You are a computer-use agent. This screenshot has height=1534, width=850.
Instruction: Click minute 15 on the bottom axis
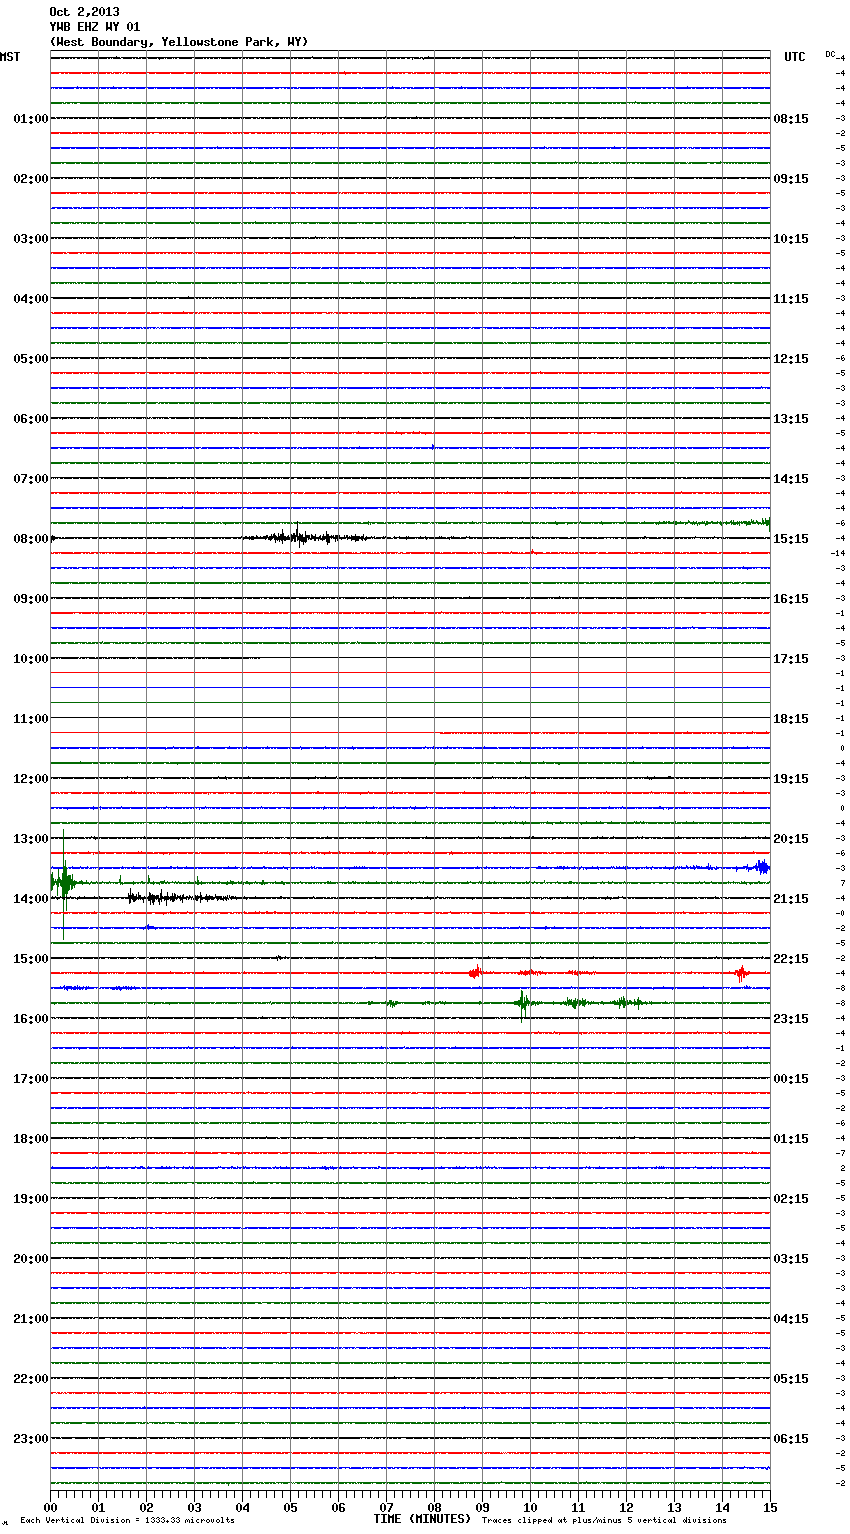[x=770, y=1507]
